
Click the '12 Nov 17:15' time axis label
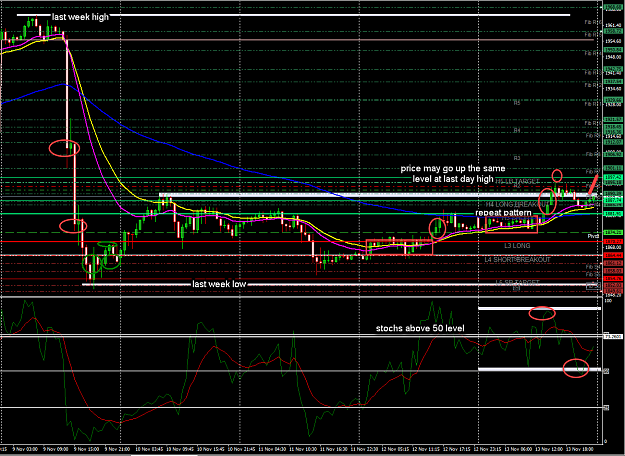(457, 449)
